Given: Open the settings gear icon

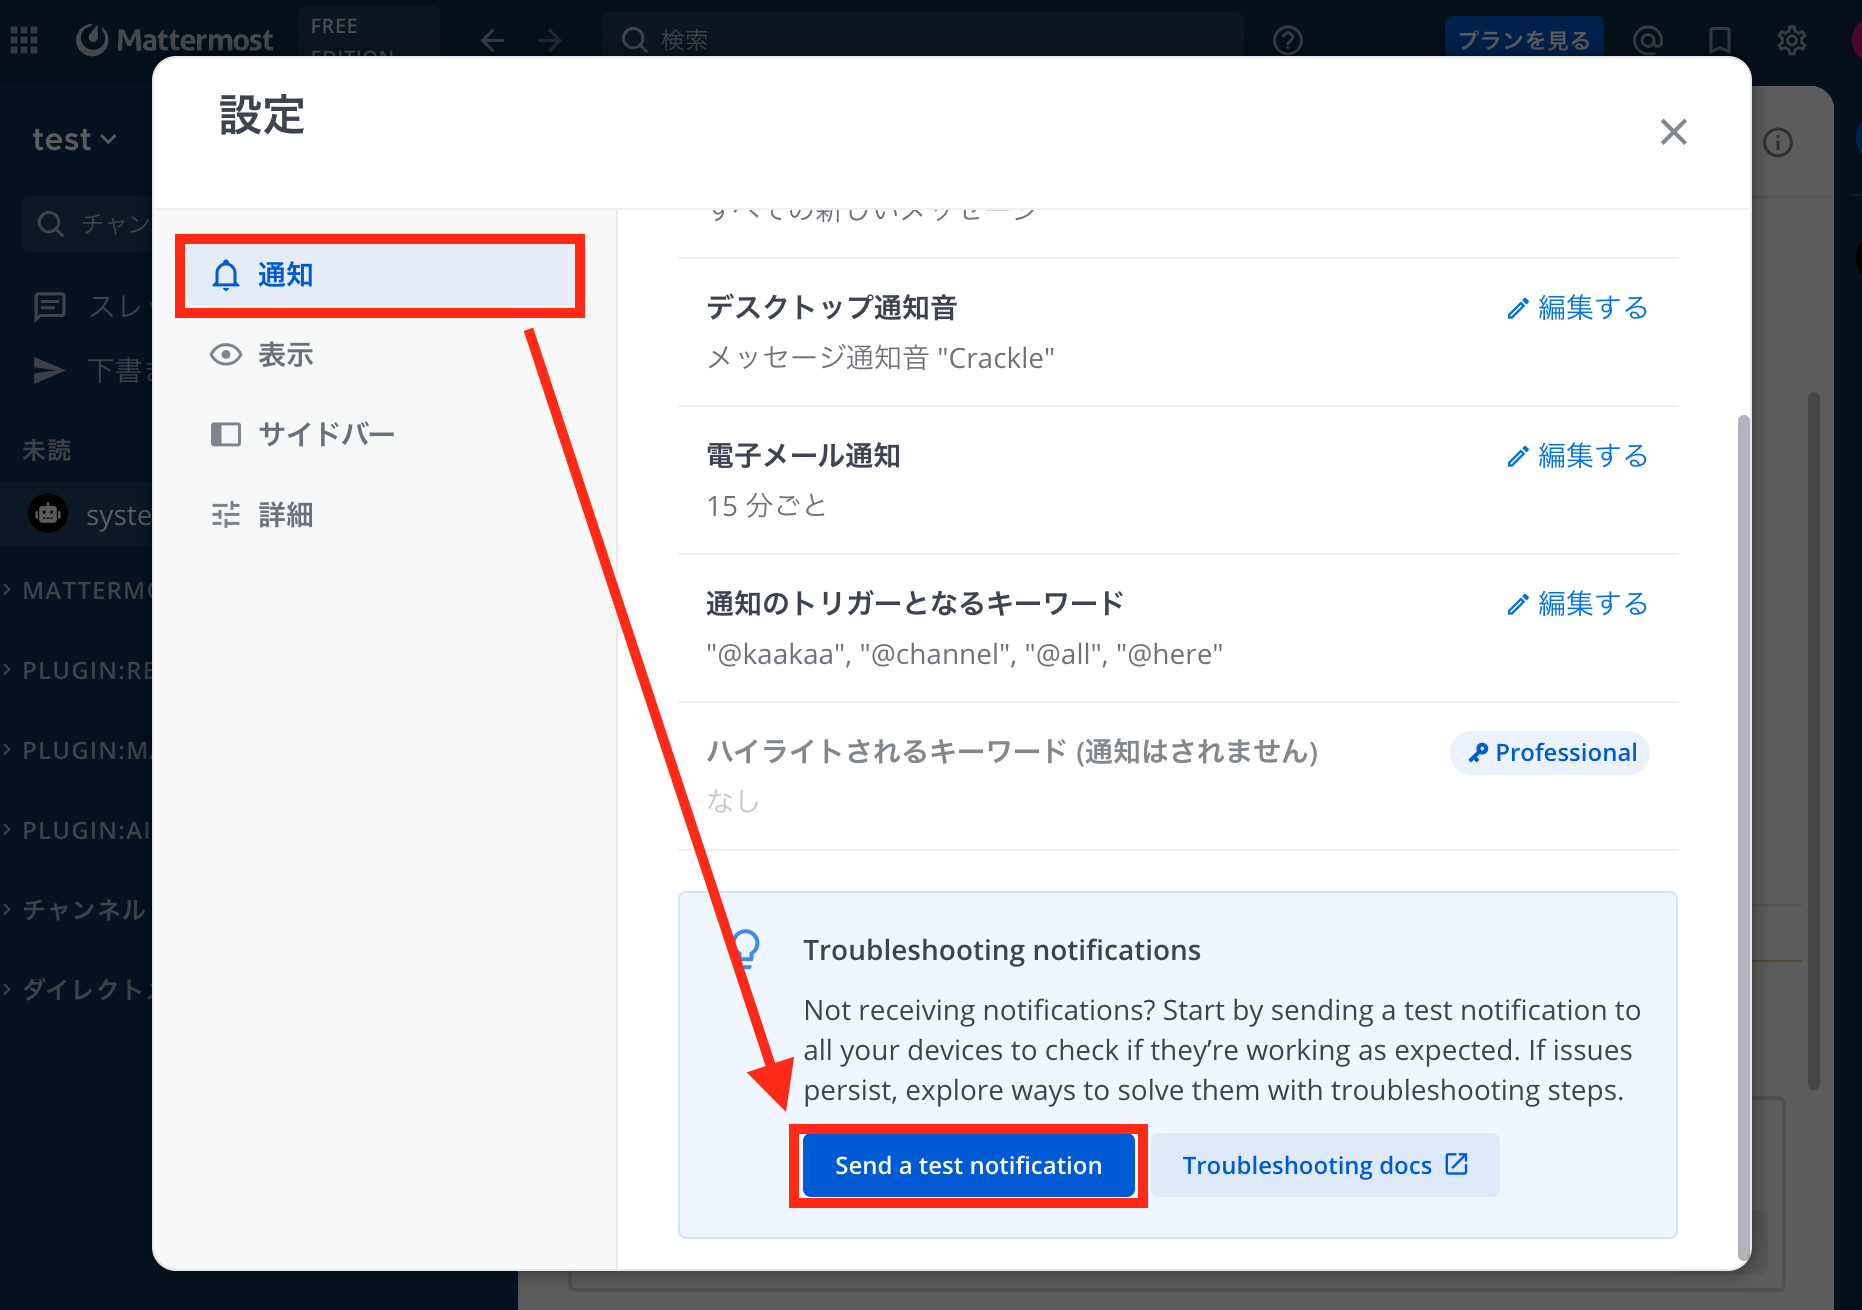Looking at the screenshot, I should (1792, 40).
